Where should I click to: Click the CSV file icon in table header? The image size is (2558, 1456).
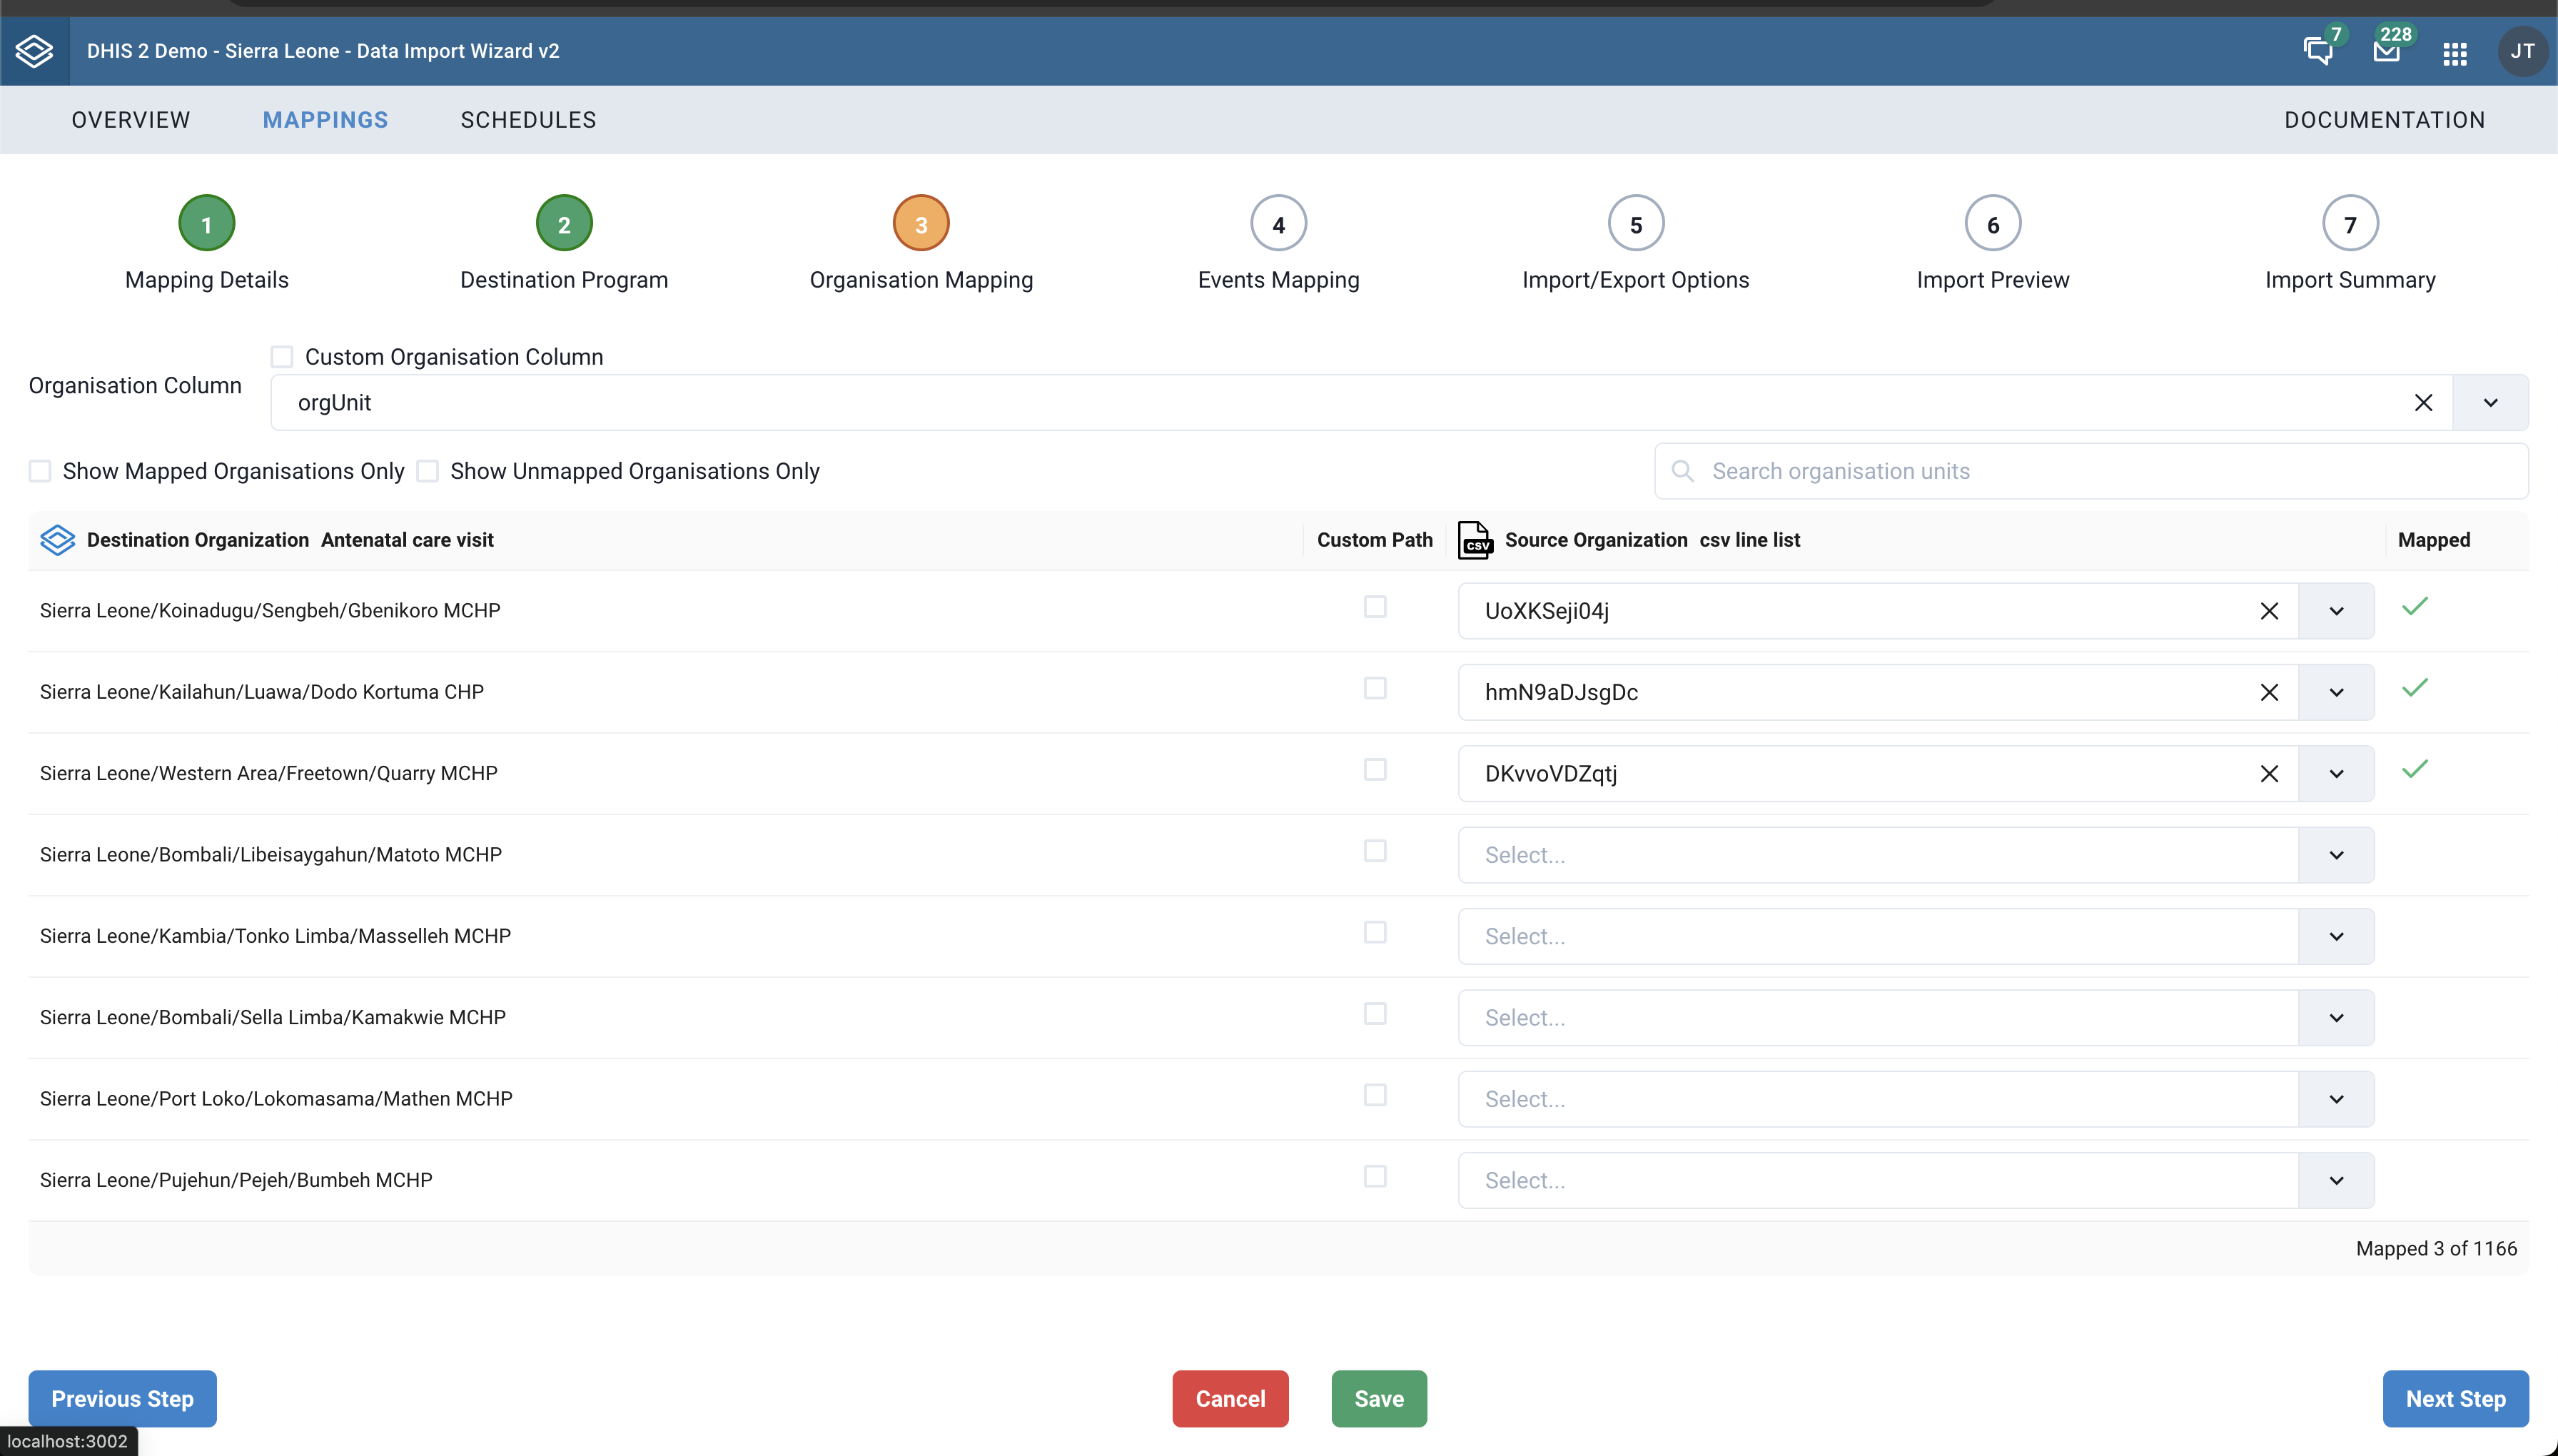1475,540
